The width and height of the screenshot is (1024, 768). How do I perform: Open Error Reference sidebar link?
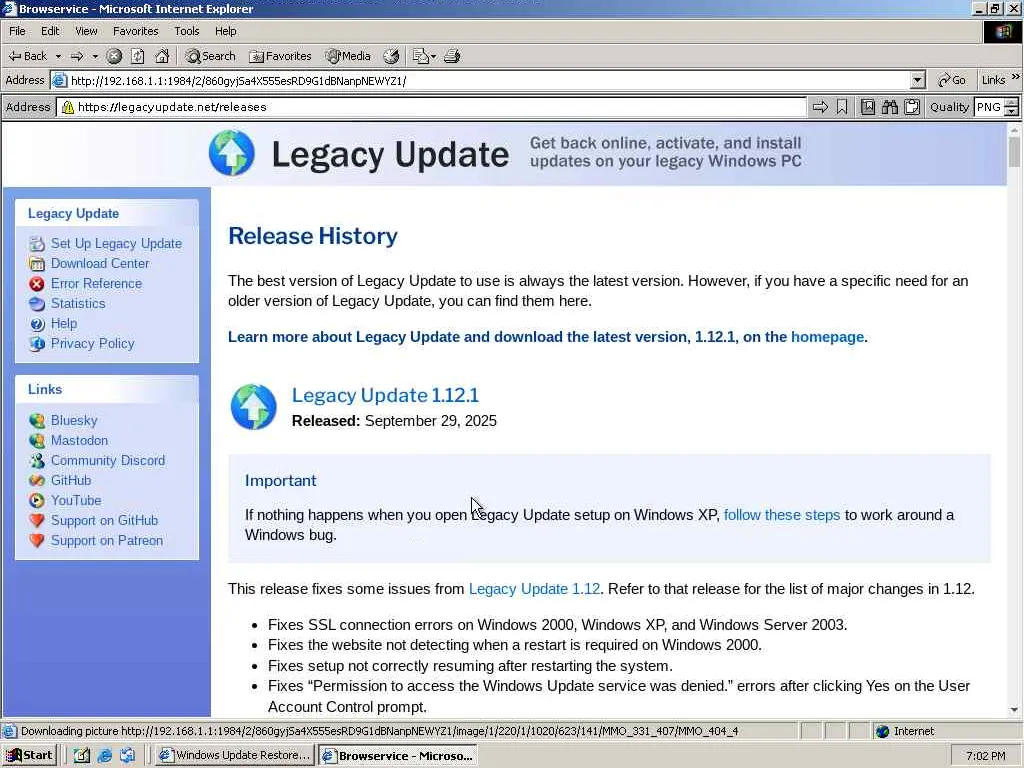pos(96,283)
